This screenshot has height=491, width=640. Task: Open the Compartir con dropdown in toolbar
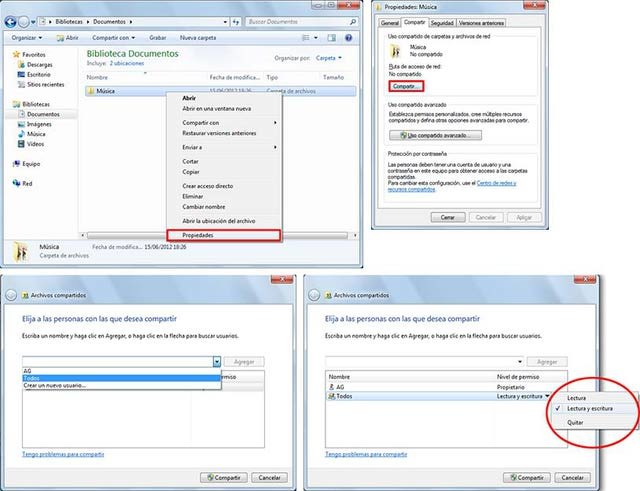coord(113,38)
